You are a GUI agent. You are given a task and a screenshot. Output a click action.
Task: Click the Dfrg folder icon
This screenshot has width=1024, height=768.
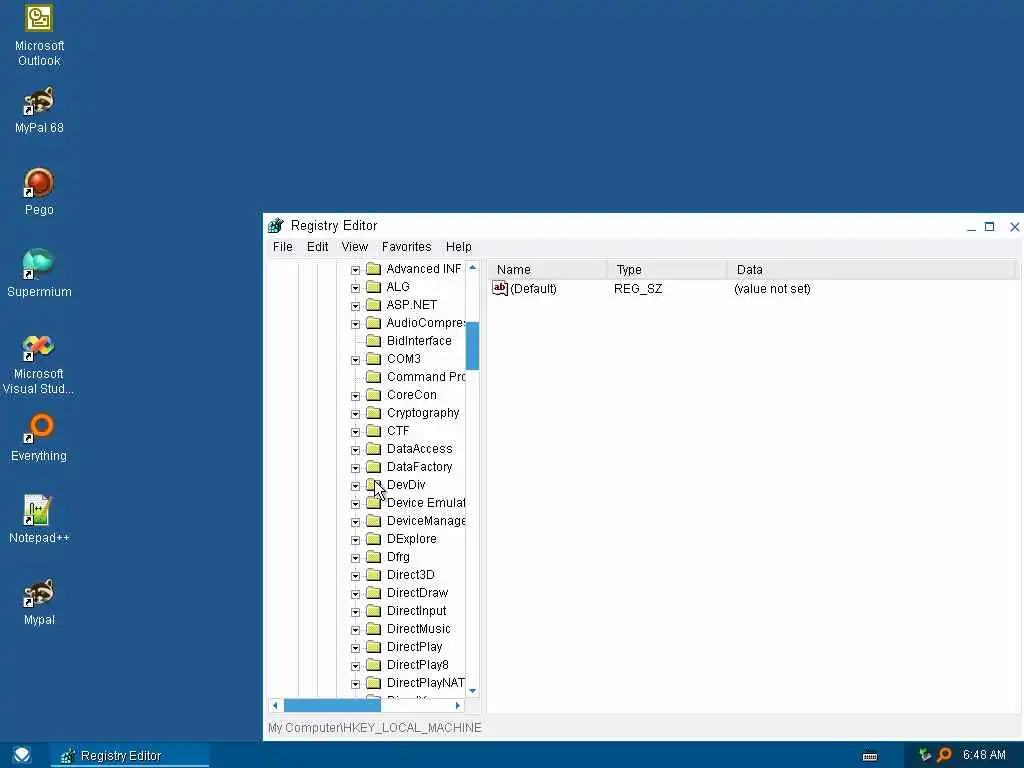click(x=374, y=557)
